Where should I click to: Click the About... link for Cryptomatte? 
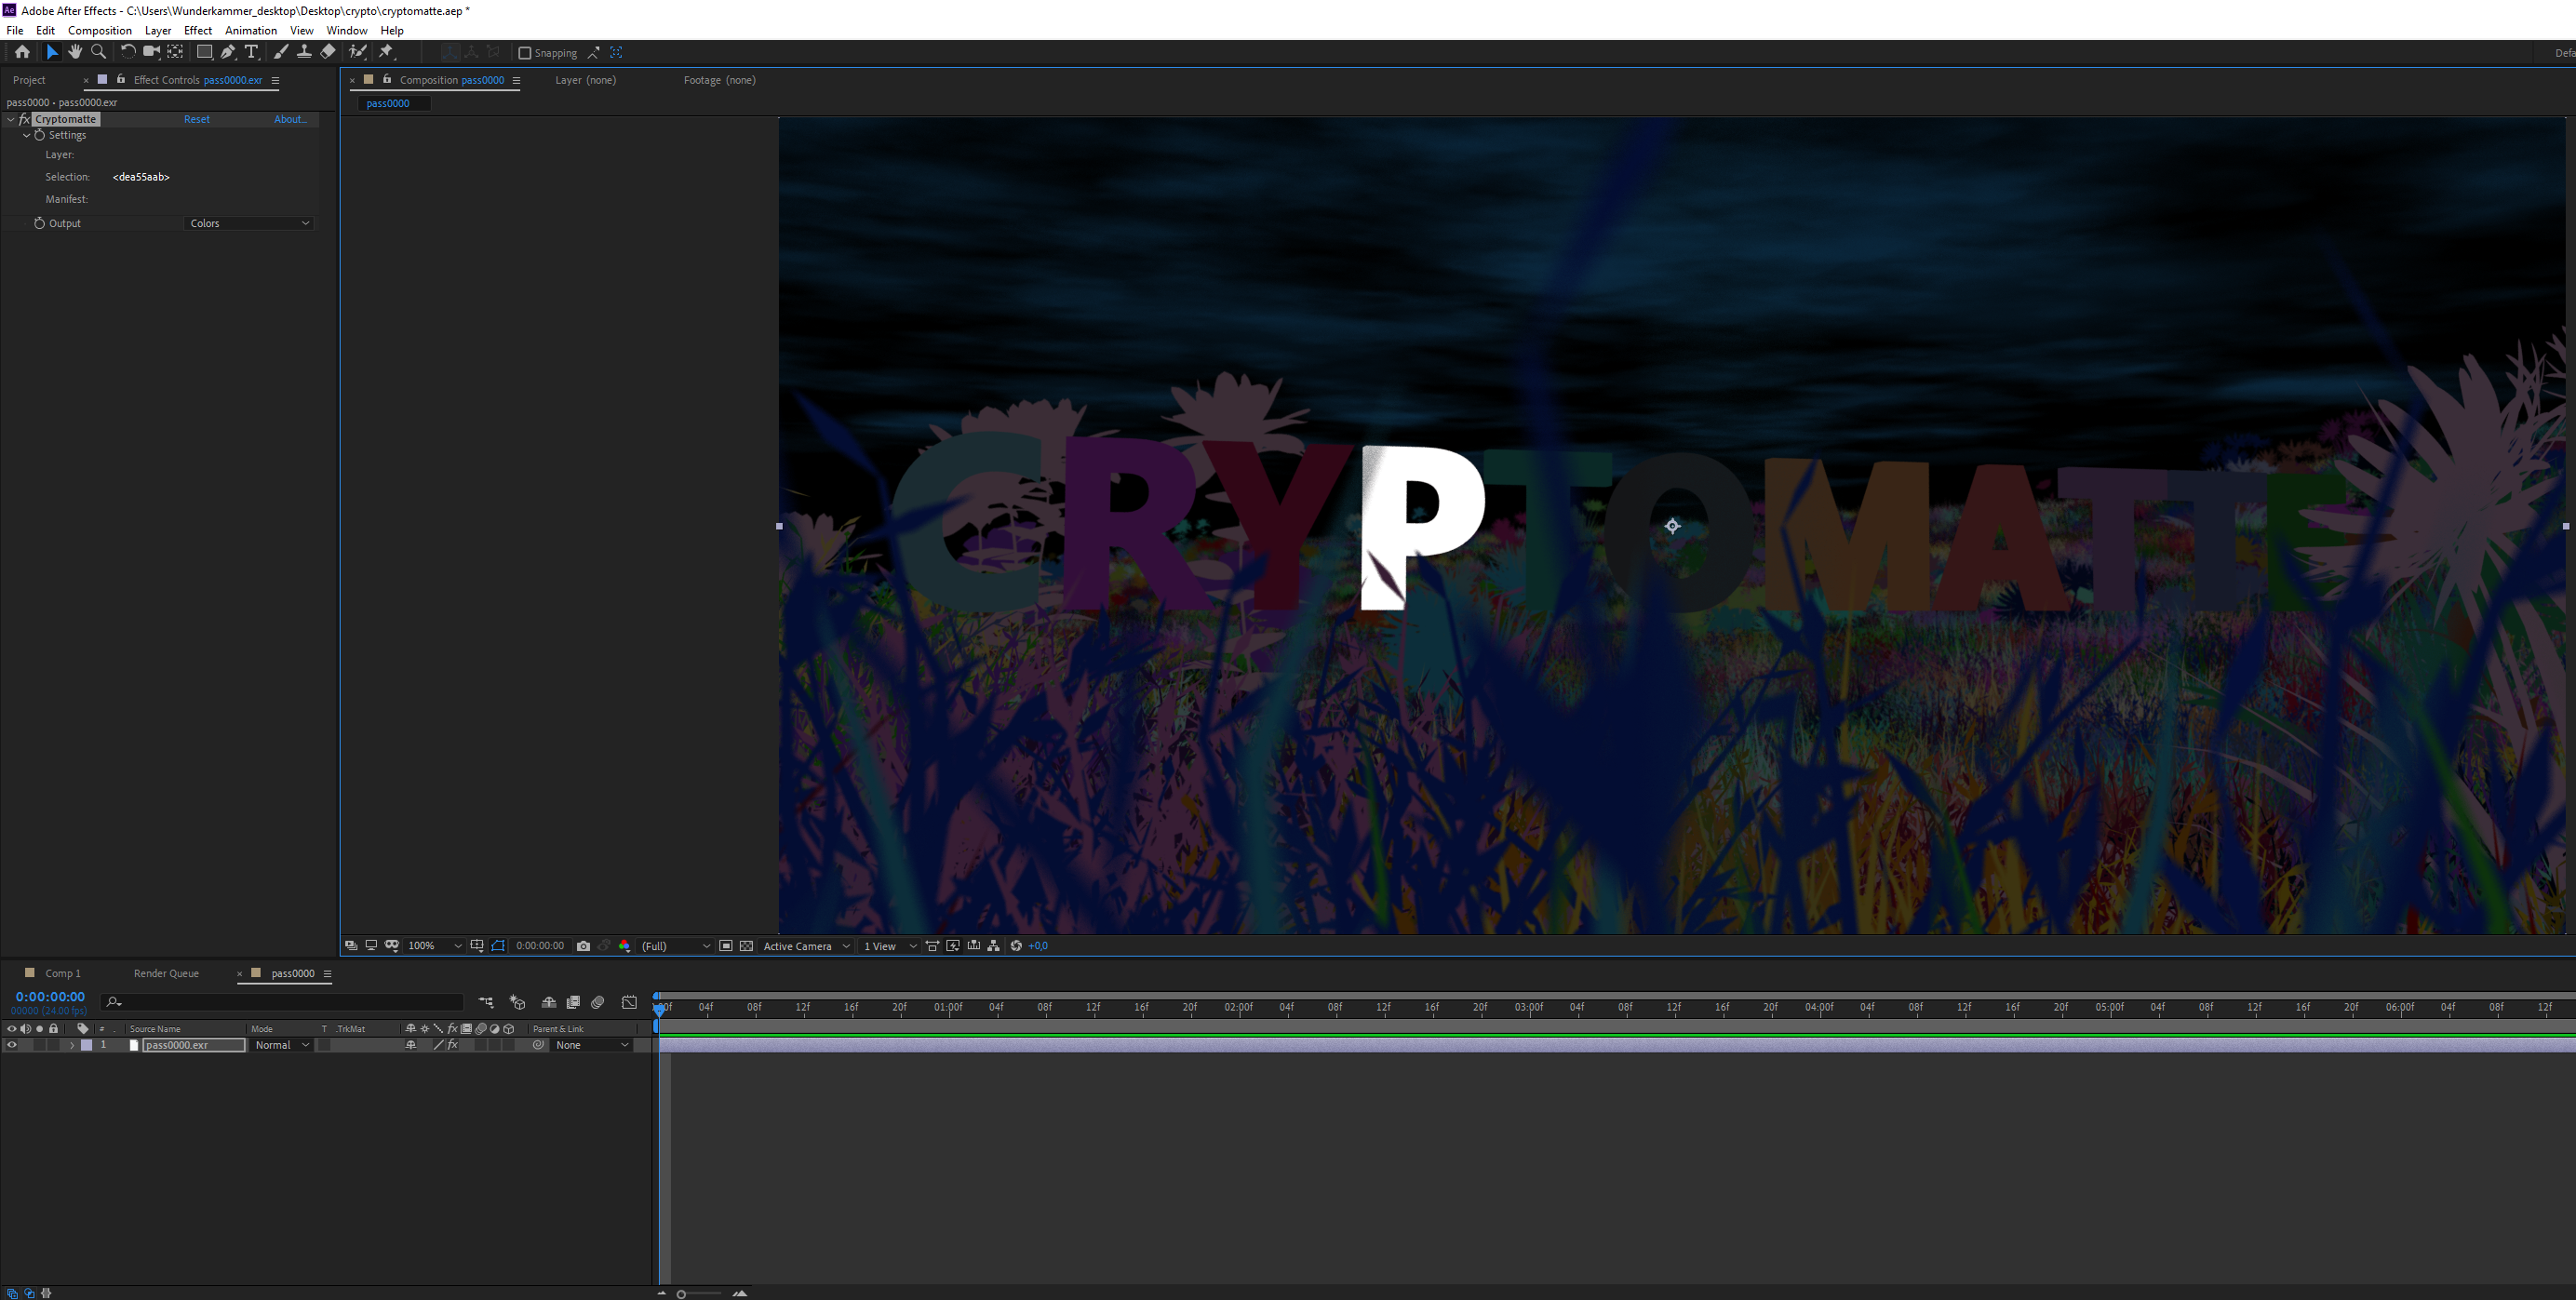point(290,119)
